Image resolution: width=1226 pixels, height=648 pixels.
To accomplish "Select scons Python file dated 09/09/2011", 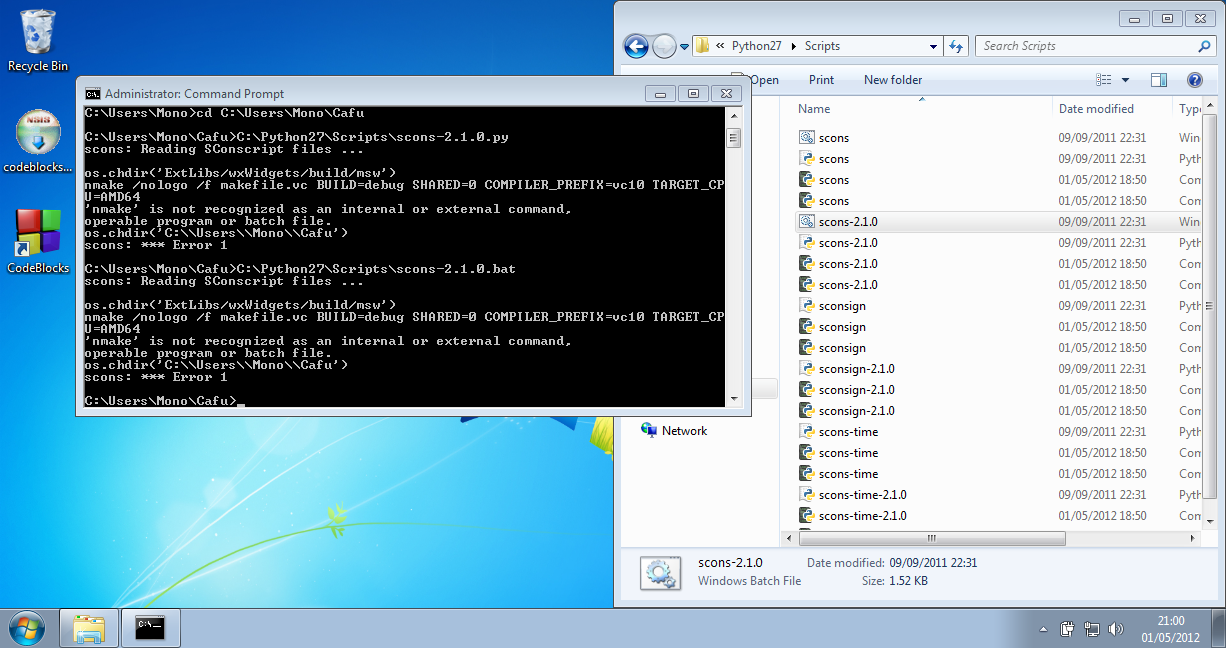I will click(x=833, y=159).
